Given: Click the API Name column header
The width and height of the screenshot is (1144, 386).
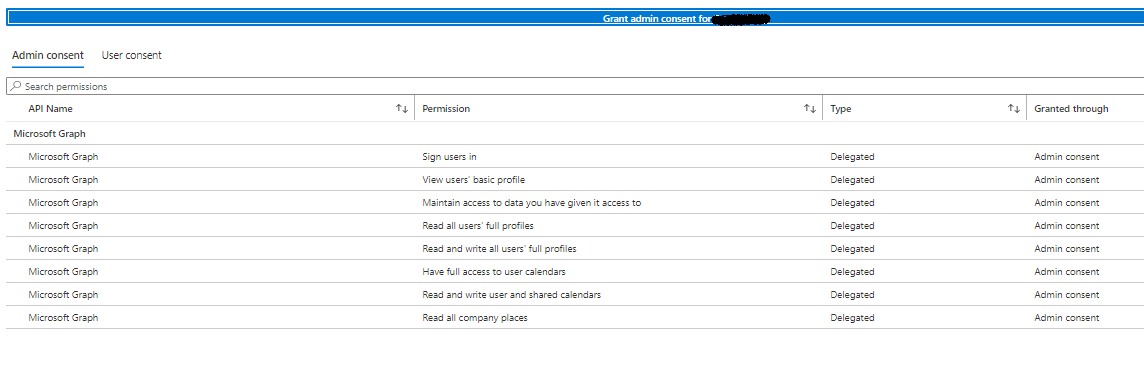Looking at the screenshot, I should pyautogui.click(x=50, y=109).
